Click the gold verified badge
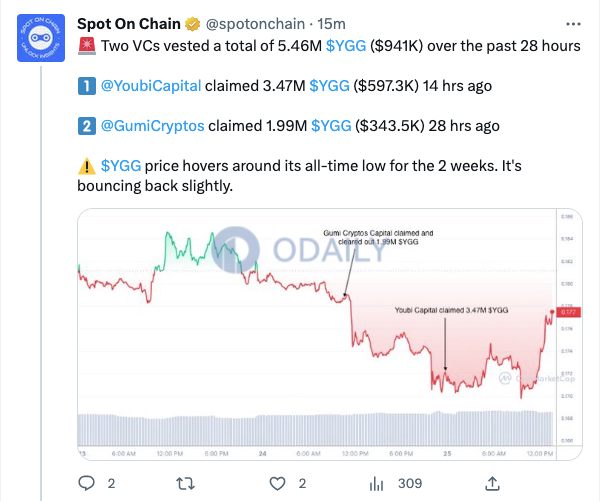This screenshot has width=601, height=501. point(192,24)
